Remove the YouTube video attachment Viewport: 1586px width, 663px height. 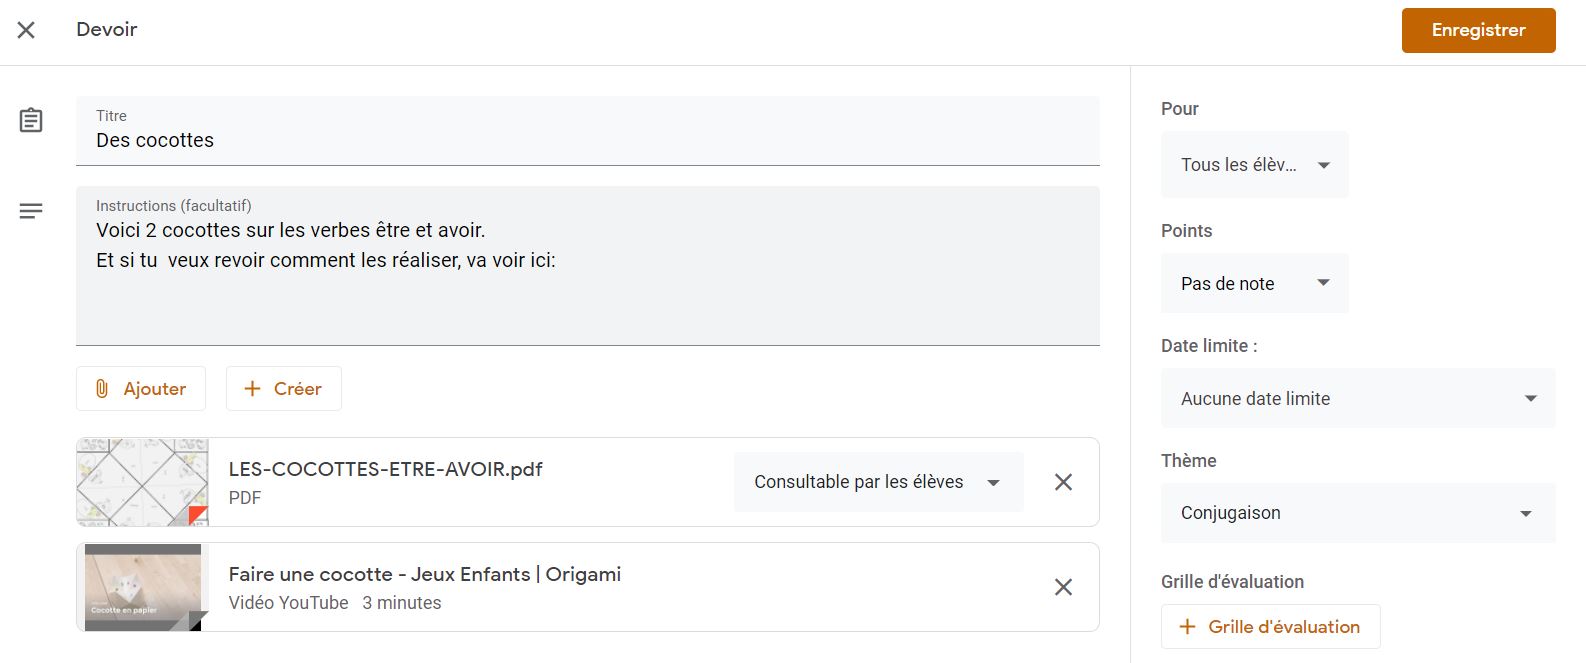[x=1063, y=587]
